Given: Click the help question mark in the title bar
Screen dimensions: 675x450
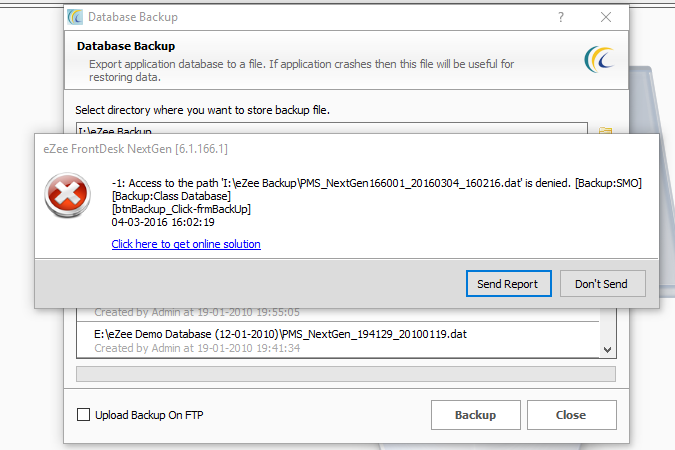Looking at the screenshot, I should click(561, 17).
